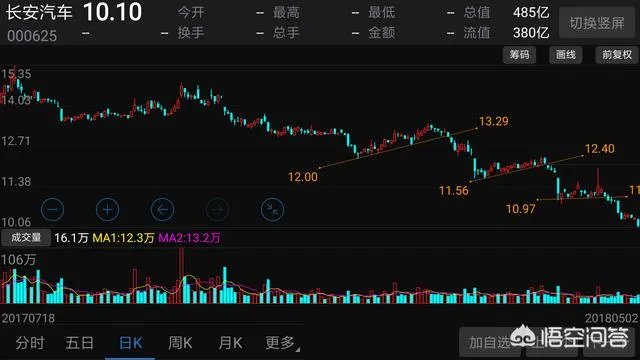
Task: Tap the 换手 turnover rate field
Action: pos(220,33)
